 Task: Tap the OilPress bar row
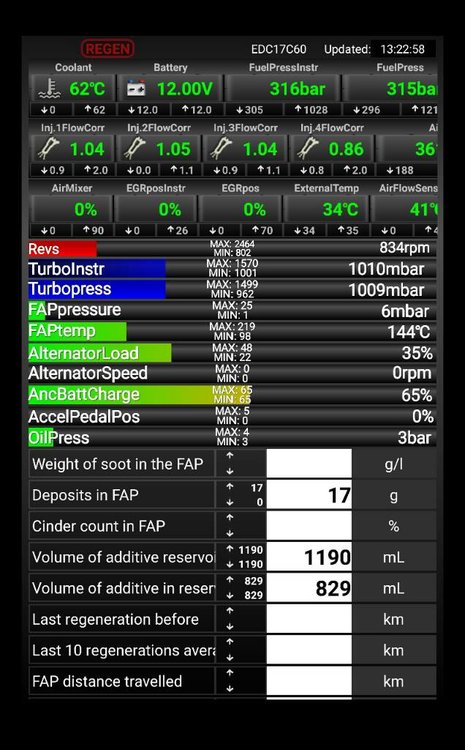coord(232,437)
